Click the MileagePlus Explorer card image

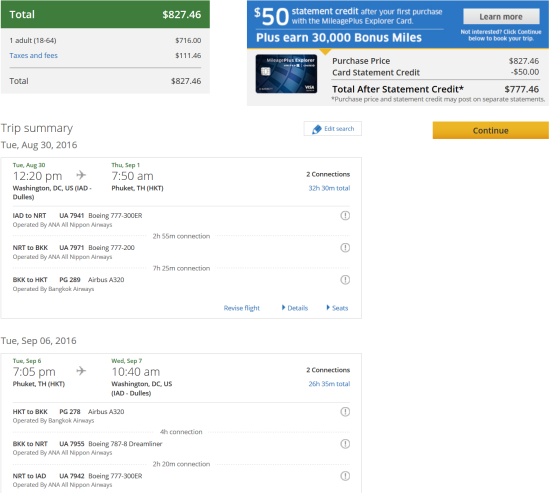point(286,74)
